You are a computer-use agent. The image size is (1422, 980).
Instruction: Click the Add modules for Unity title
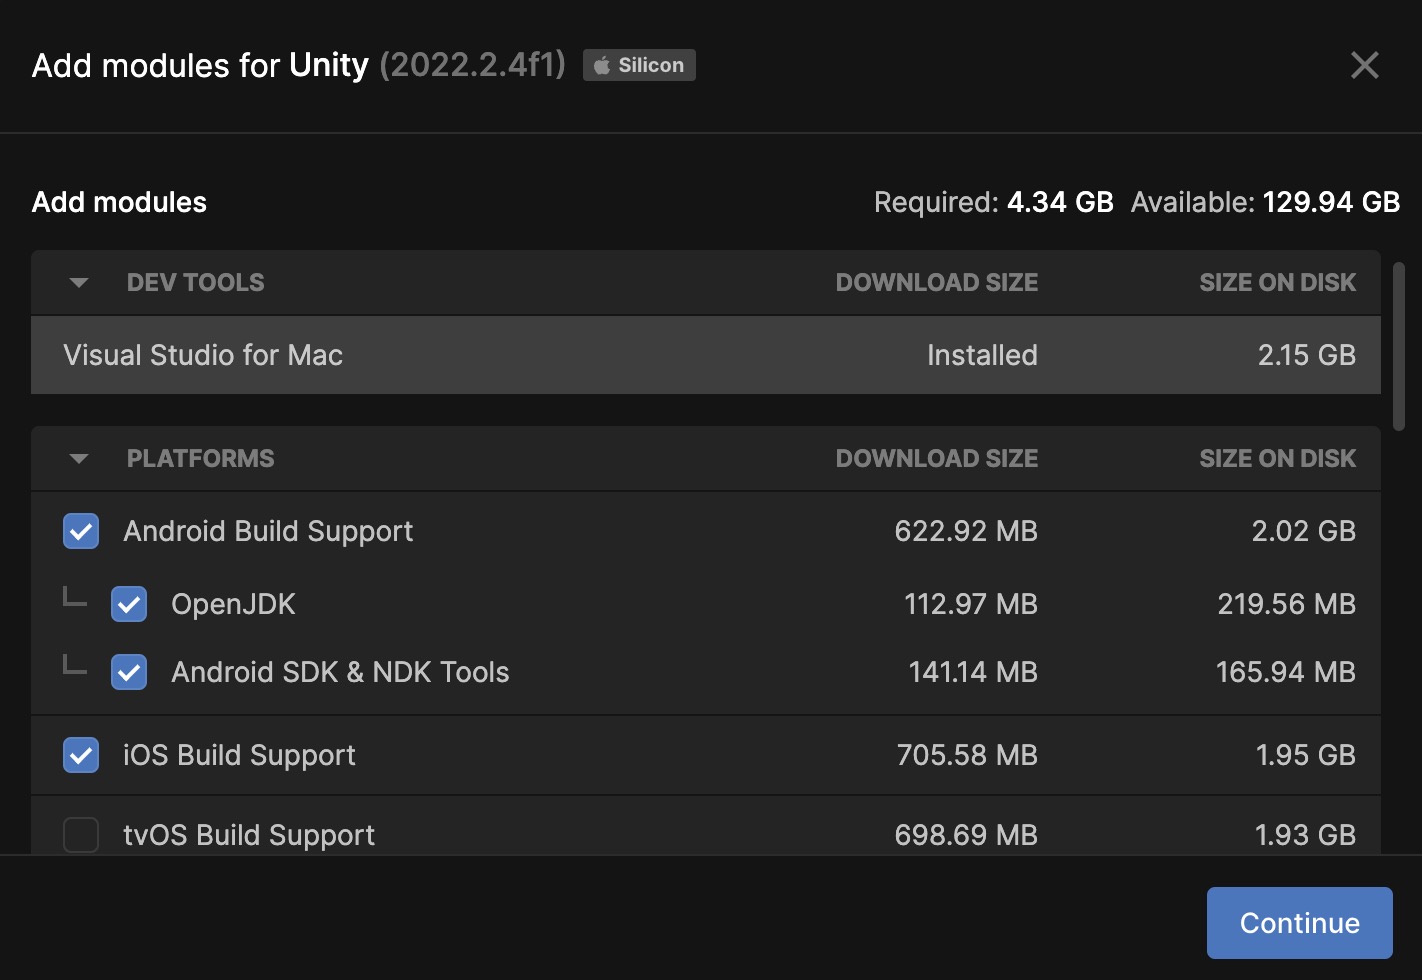(x=199, y=65)
